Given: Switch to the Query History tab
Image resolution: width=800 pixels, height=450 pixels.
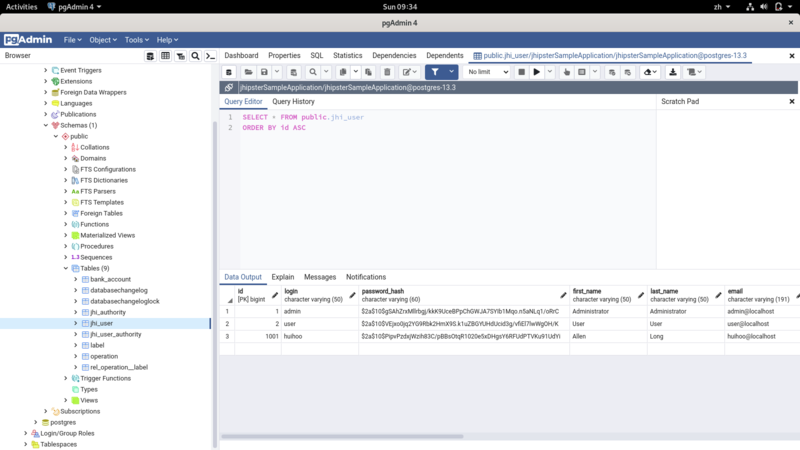Looking at the screenshot, I should point(293,102).
